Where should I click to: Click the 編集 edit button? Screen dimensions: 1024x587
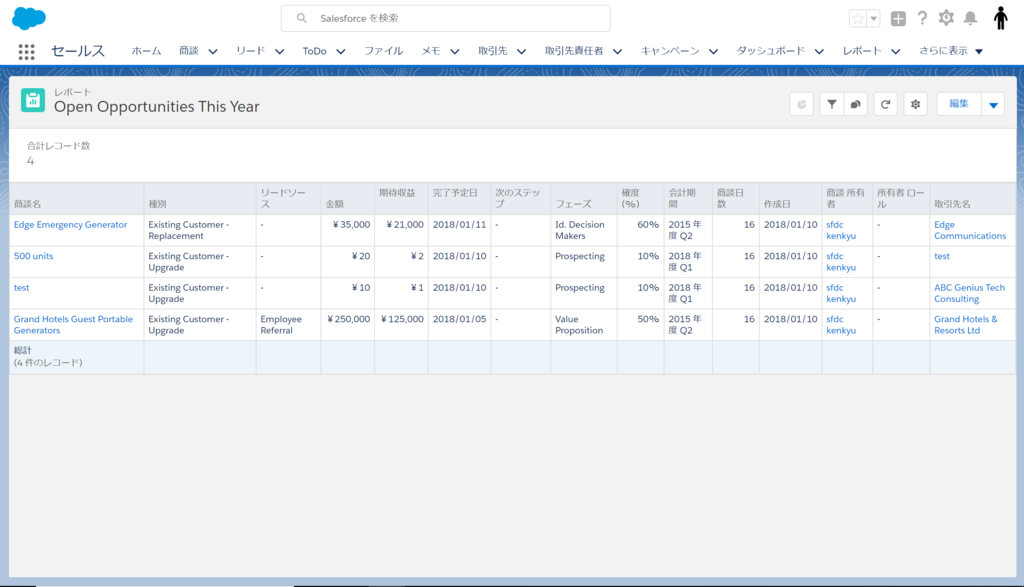click(x=959, y=104)
